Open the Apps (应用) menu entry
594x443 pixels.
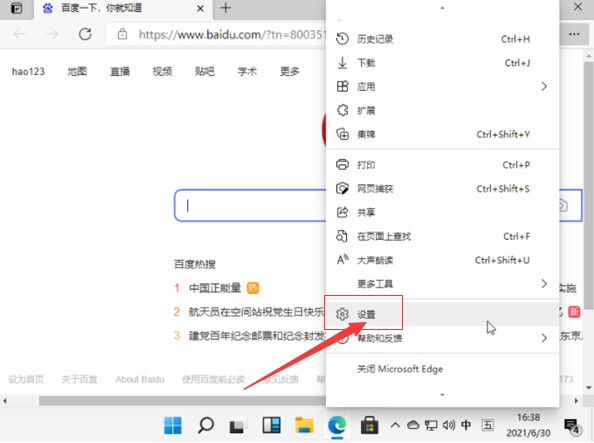pyautogui.click(x=442, y=87)
